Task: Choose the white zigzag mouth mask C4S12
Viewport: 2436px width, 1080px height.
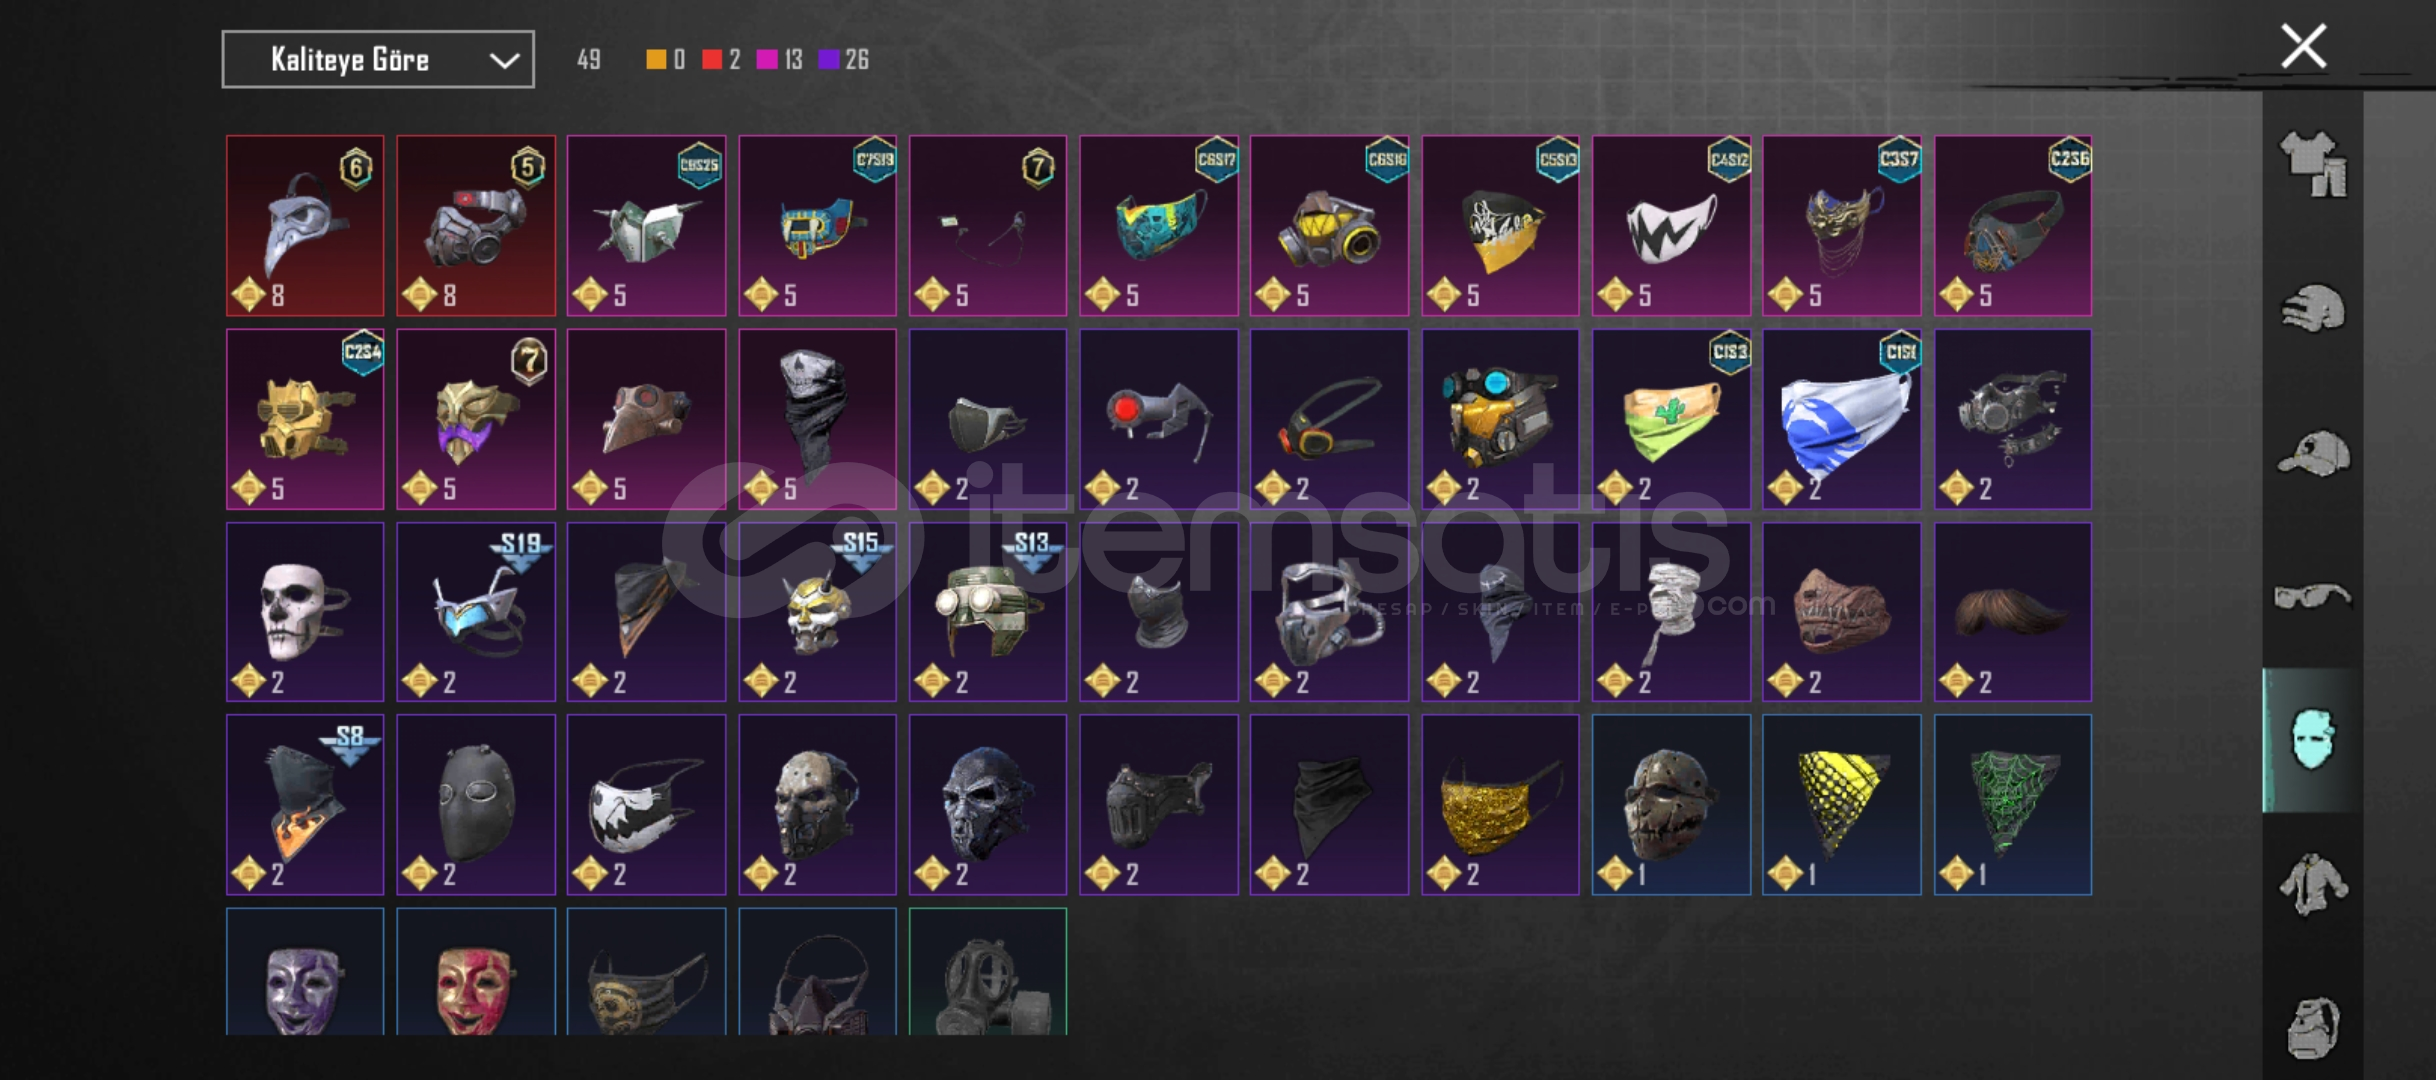Action: point(1671,226)
